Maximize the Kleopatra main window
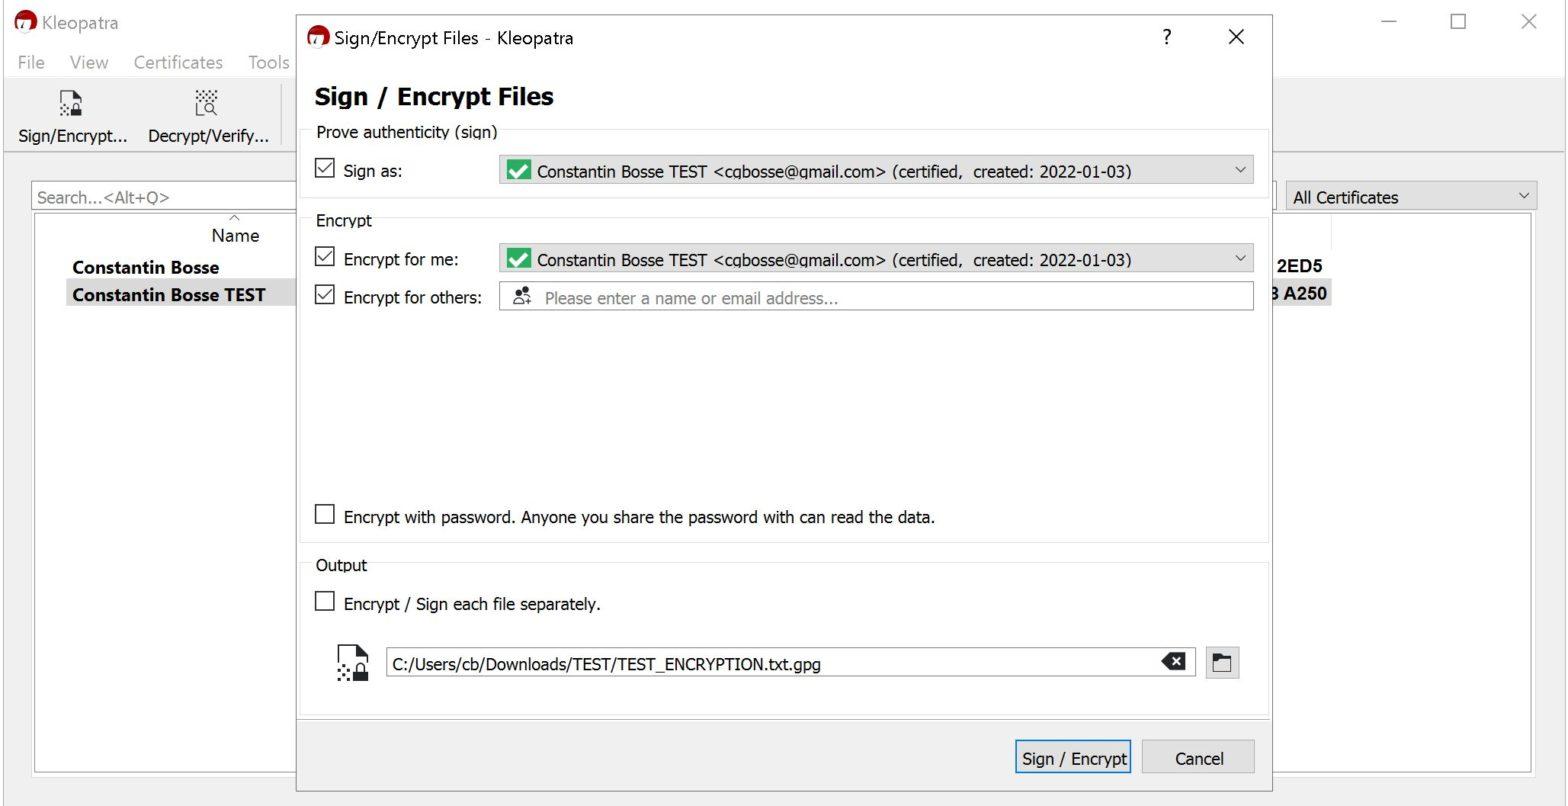 1458,22
